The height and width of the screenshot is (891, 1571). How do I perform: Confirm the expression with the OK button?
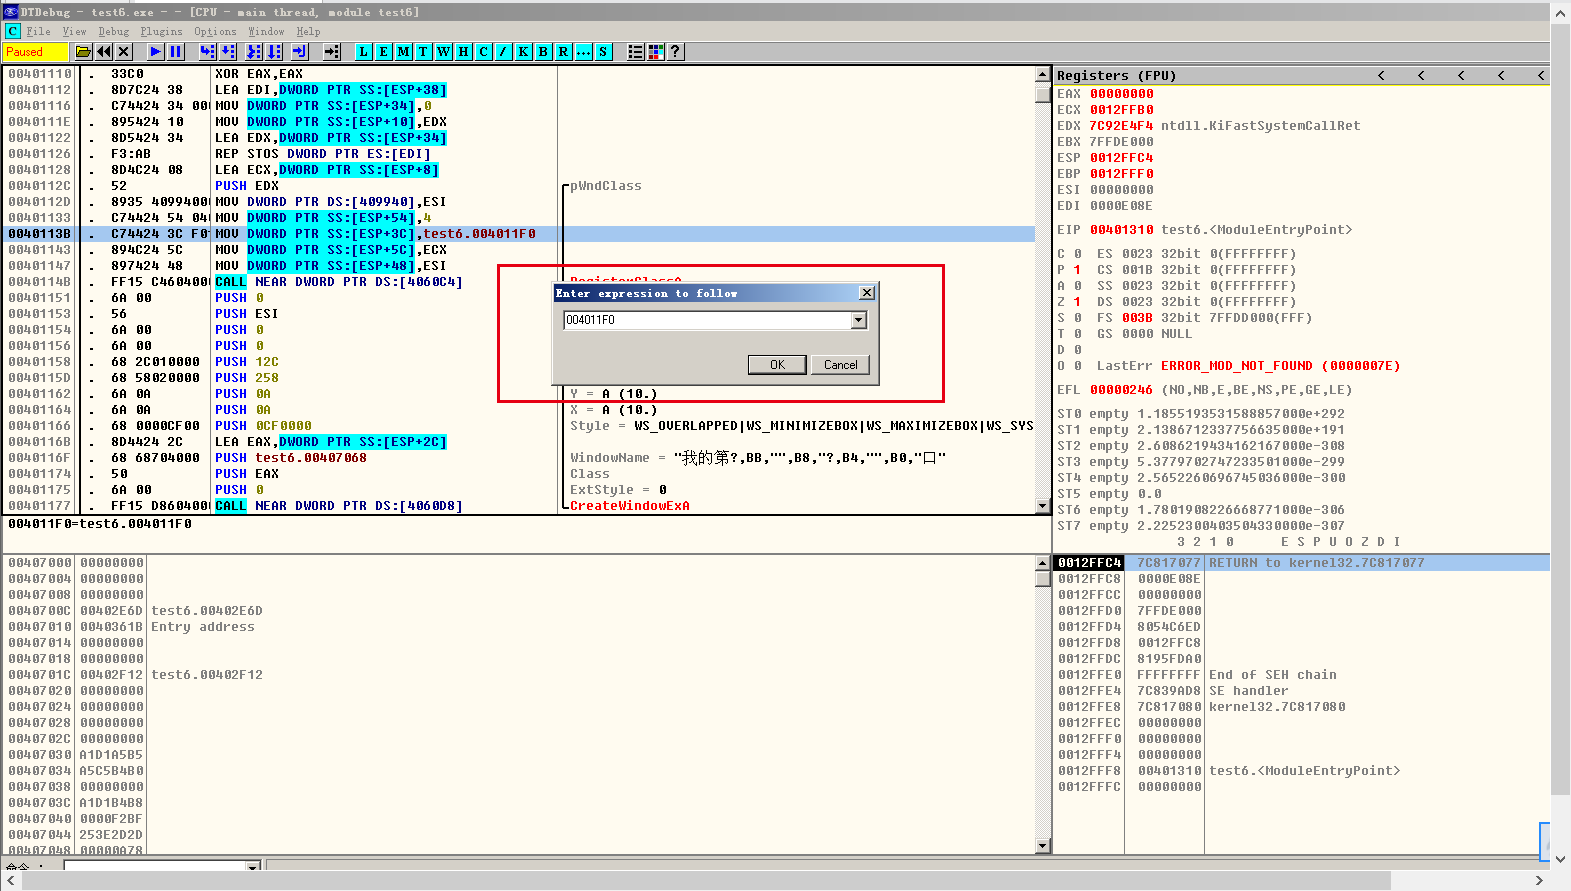777,365
